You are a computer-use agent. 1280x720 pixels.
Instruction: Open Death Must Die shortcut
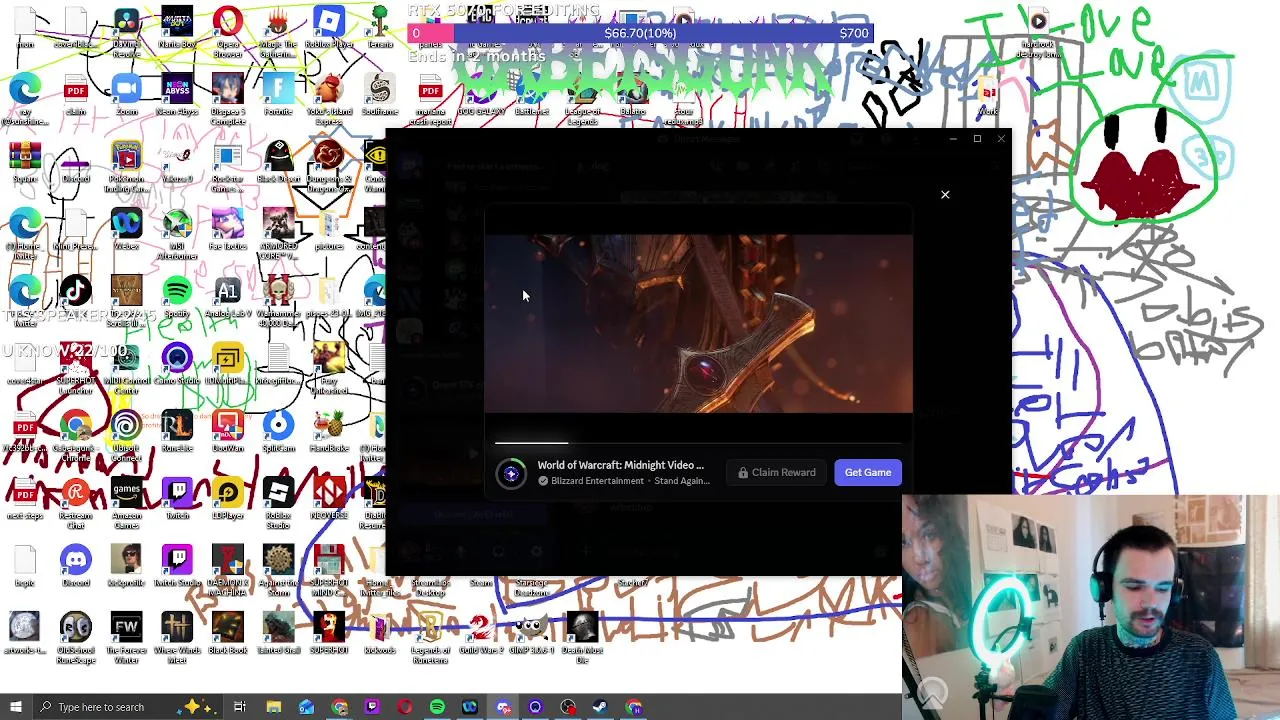click(x=583, y=636)
